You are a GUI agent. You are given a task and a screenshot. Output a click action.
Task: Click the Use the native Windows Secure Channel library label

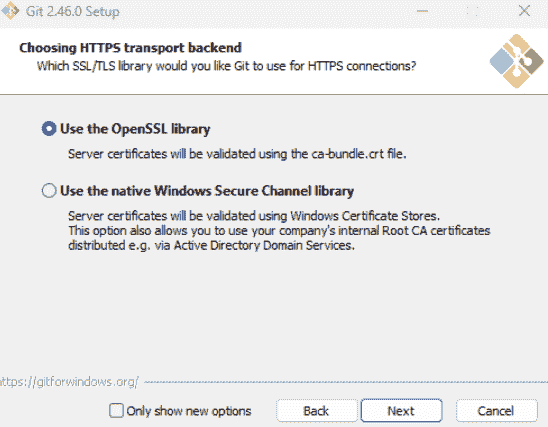coord(207,191)
